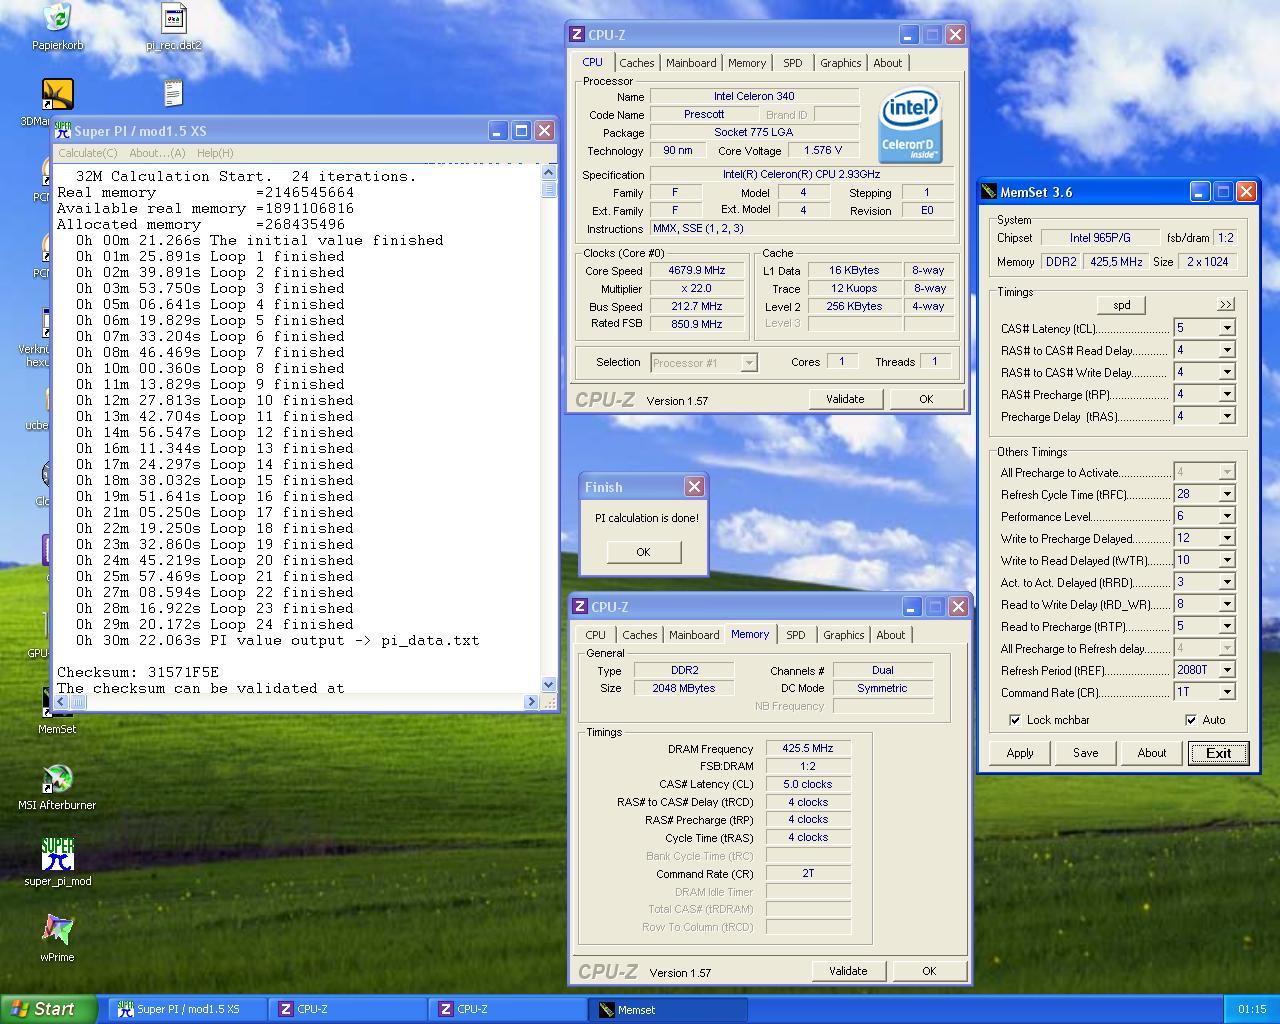Click About button in MemSet
Image resolution: width=1280 pixels, height=1024 pixels.
click(1152, 753)
